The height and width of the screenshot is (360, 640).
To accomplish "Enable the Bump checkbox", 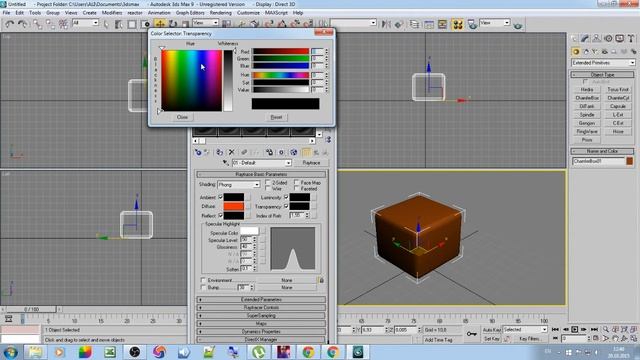I will click(203, 287).
